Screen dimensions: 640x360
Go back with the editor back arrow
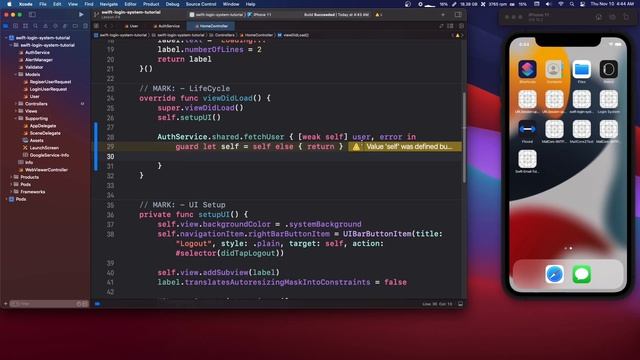point(106,26)
